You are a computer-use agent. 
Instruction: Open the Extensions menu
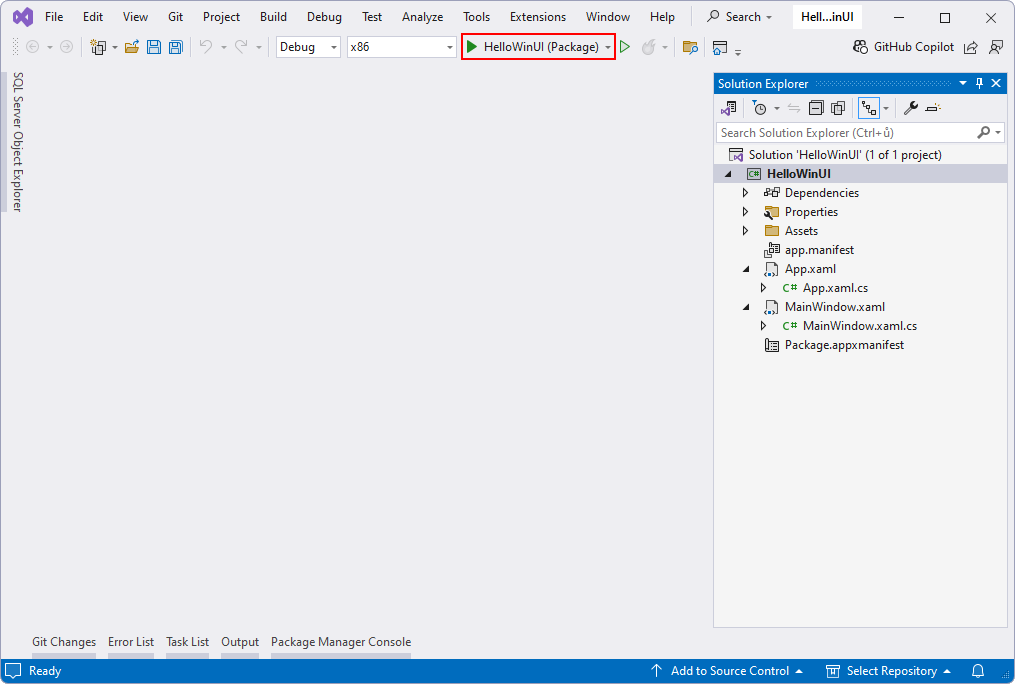click(x=537, y=16)
